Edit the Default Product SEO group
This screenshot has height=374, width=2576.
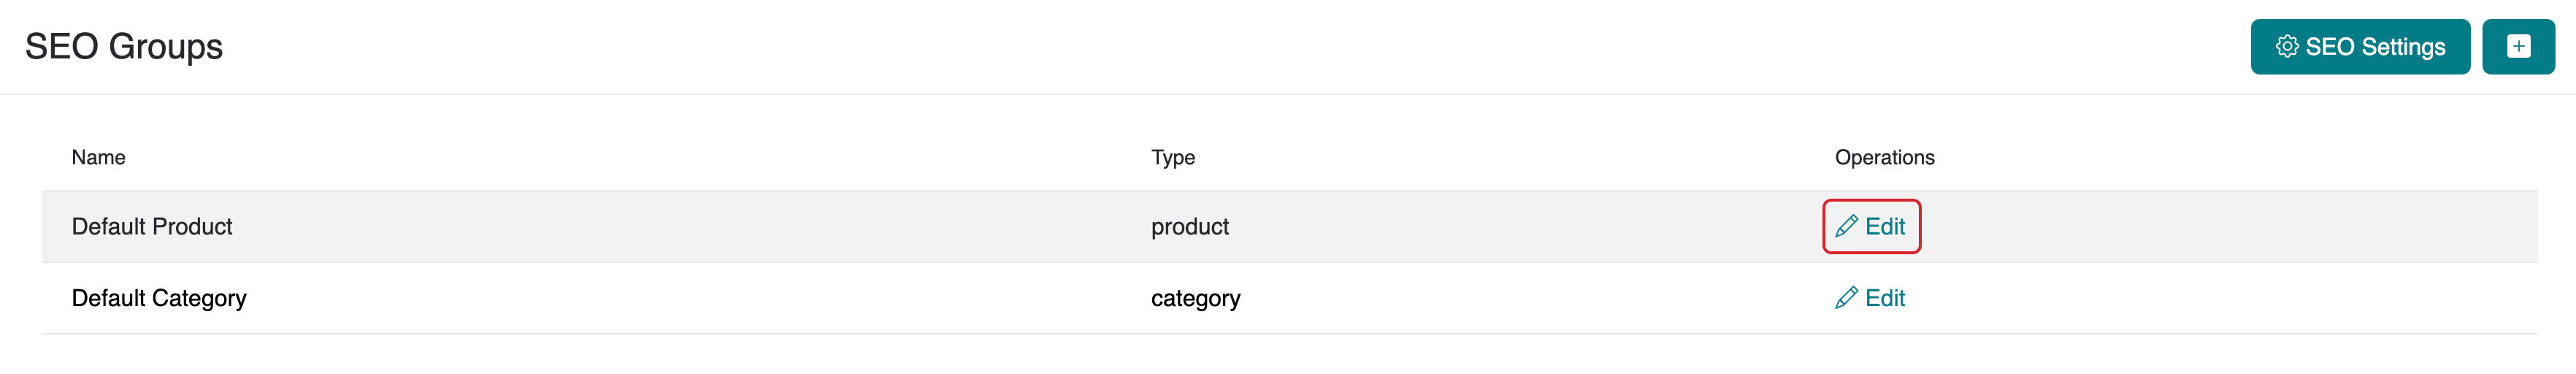[x=1871, y=226]
